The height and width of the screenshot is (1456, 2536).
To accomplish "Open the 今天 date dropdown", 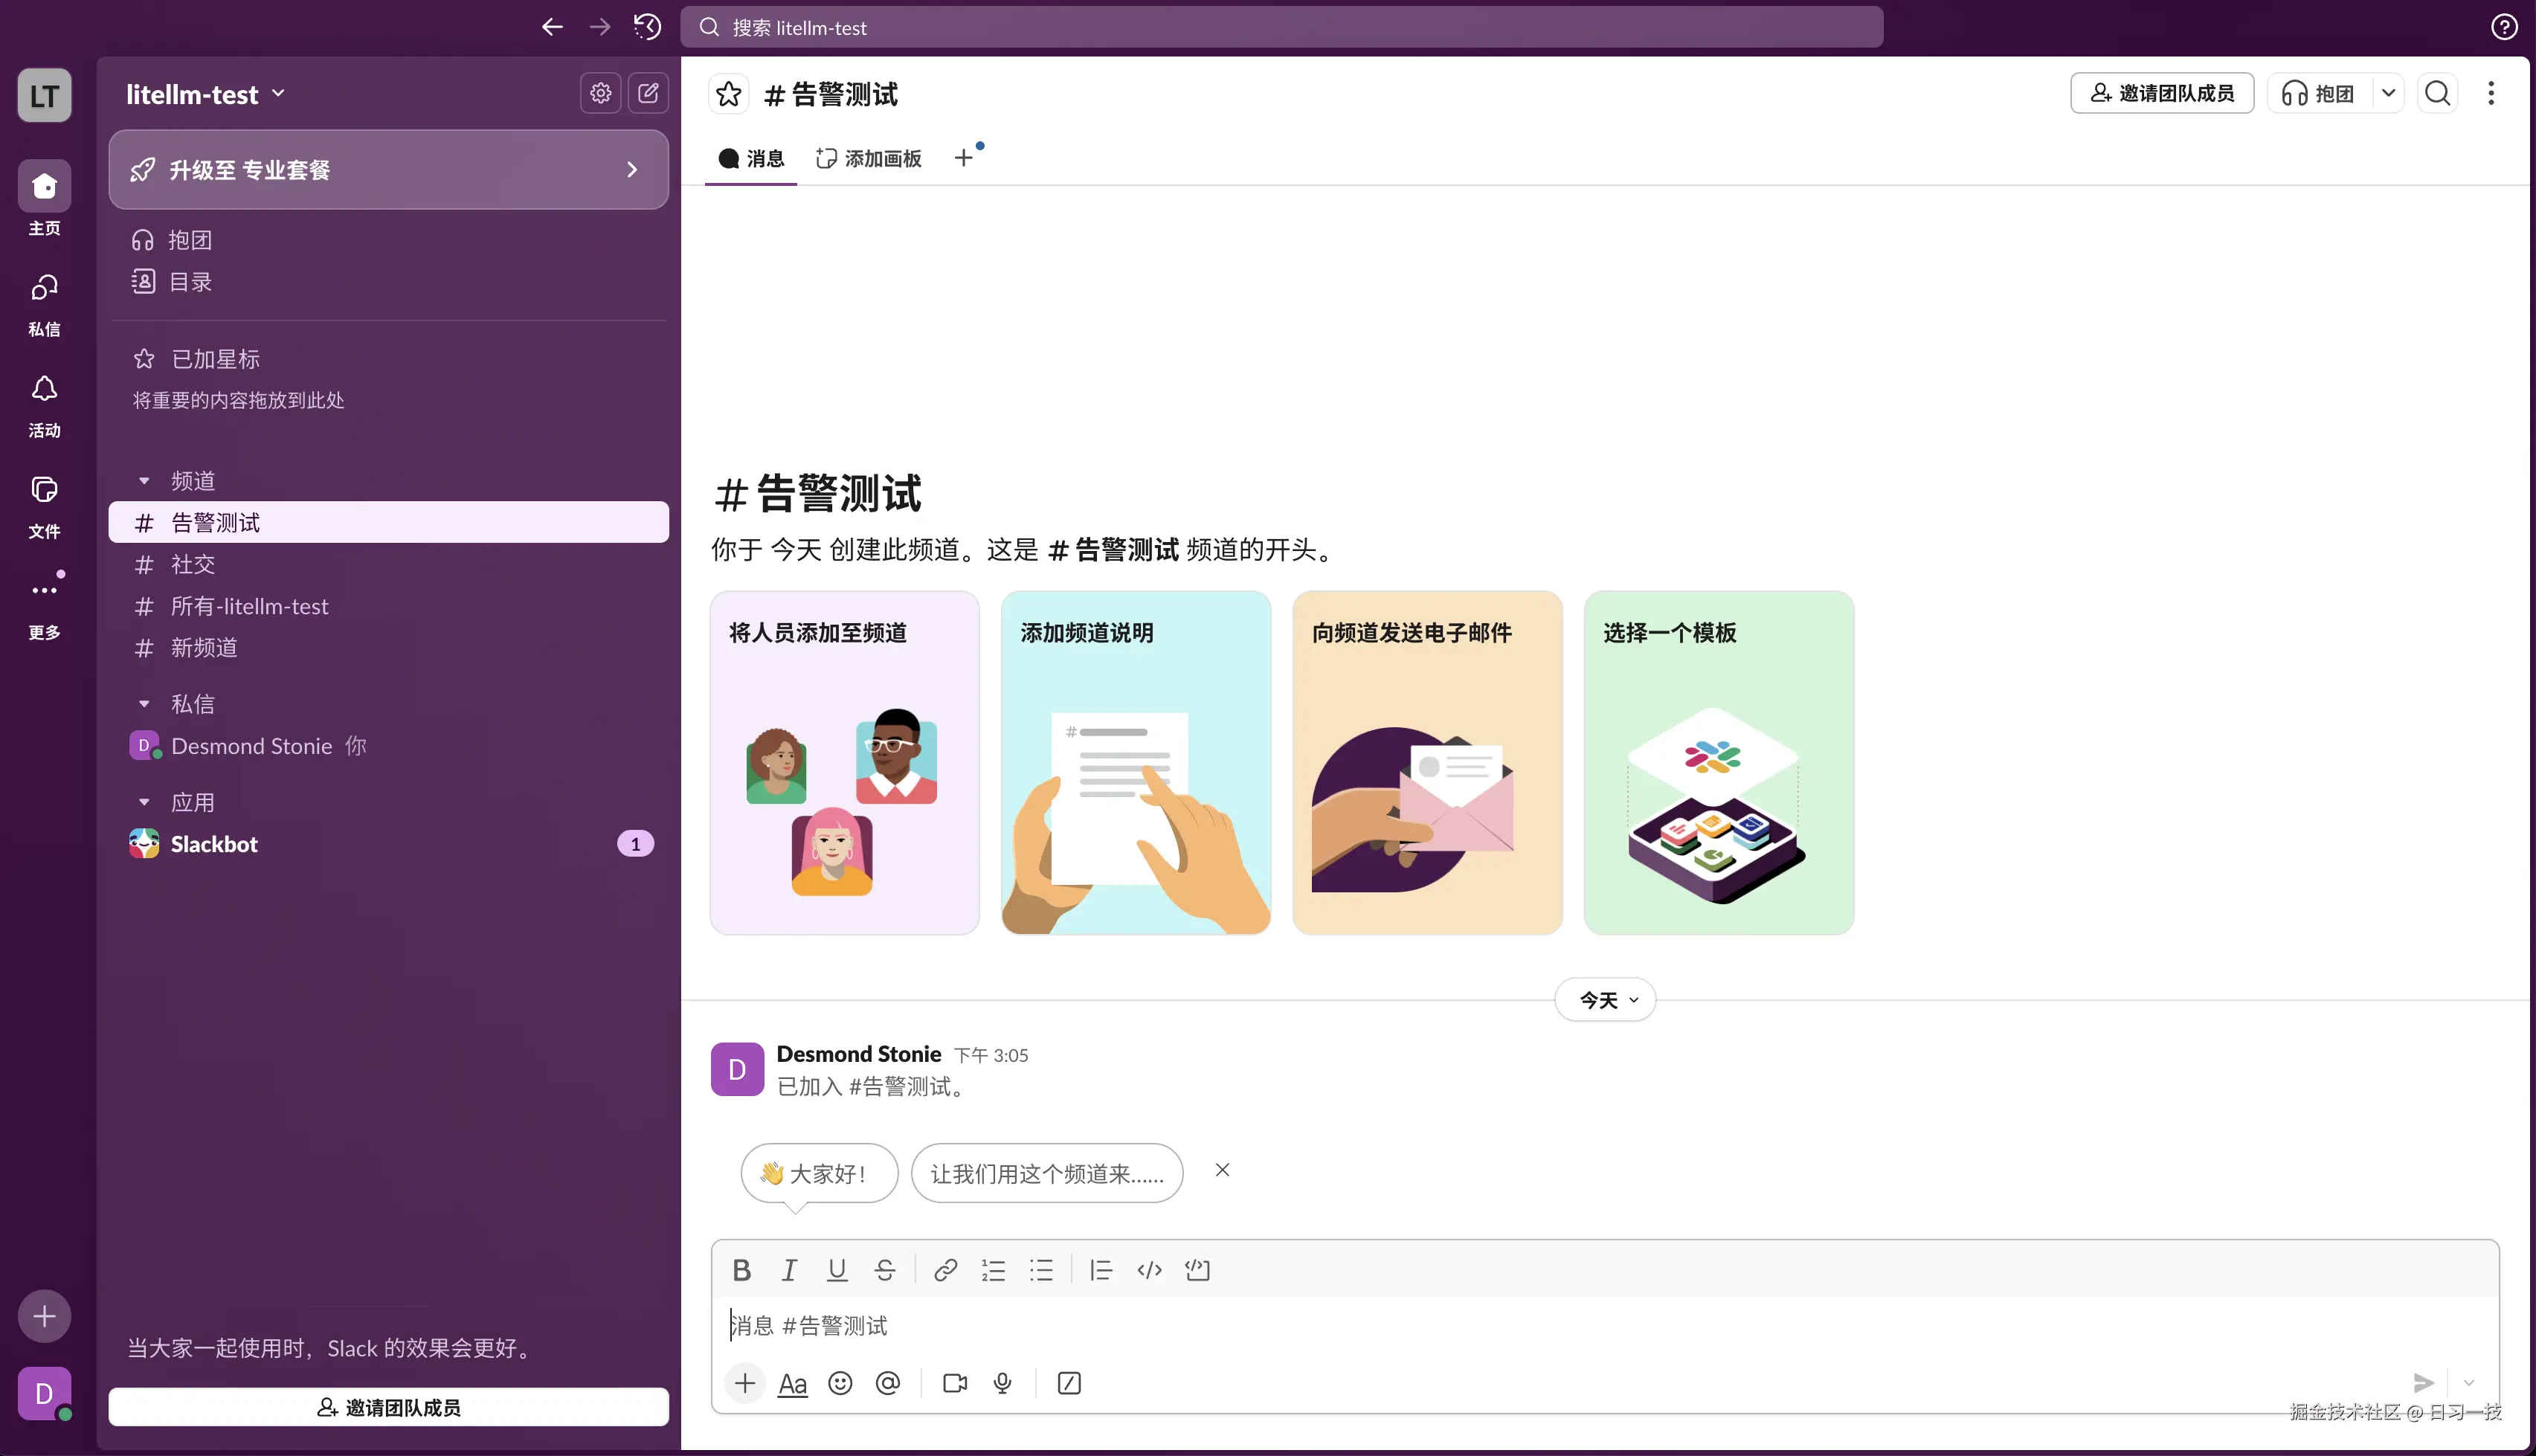I will click(1605, 999).
